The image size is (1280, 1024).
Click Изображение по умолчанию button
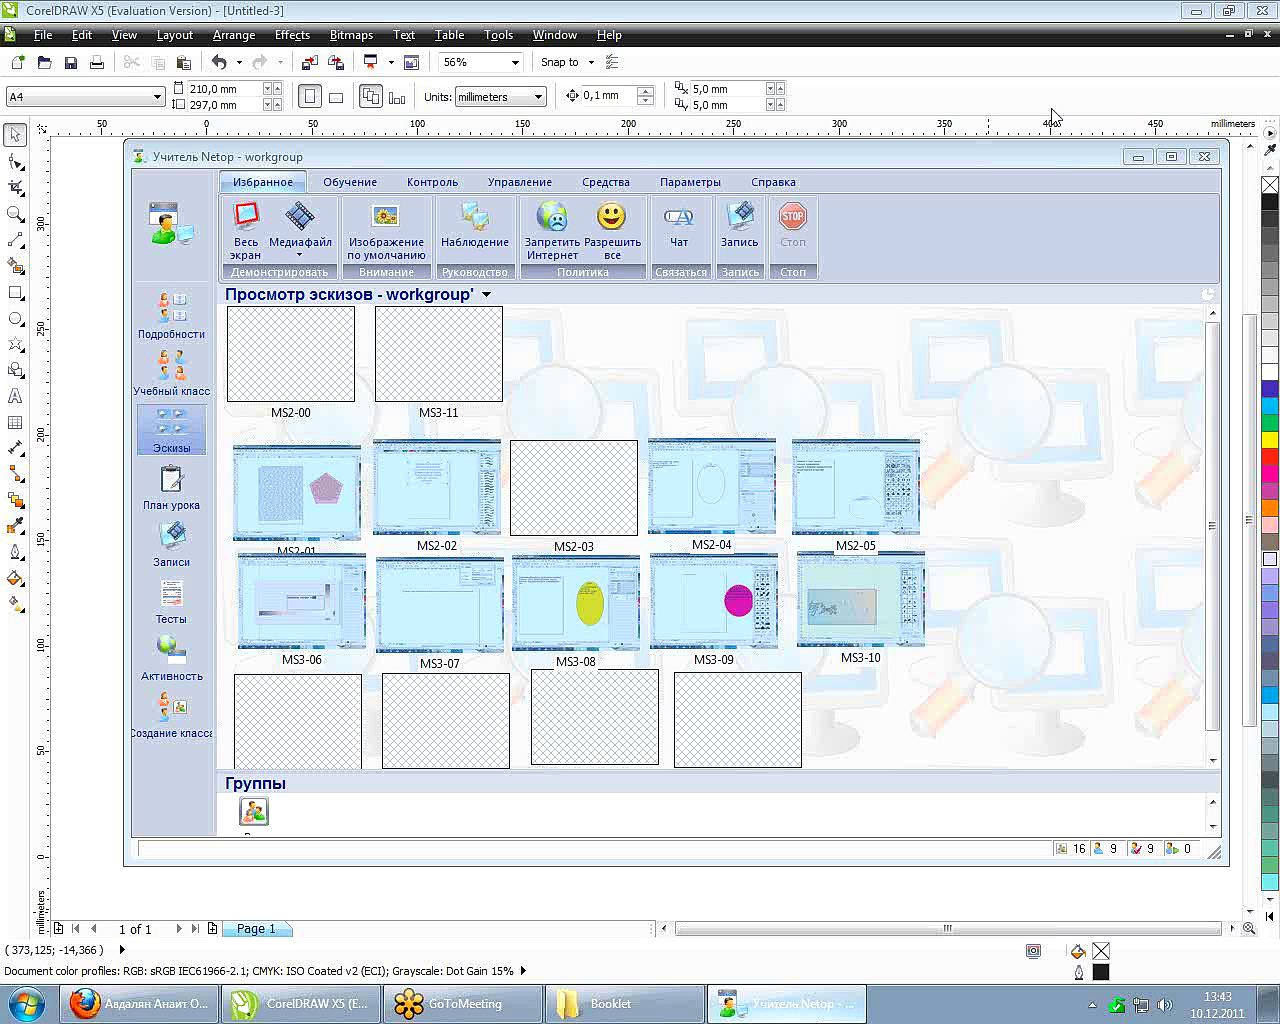(x=386, y=231)
